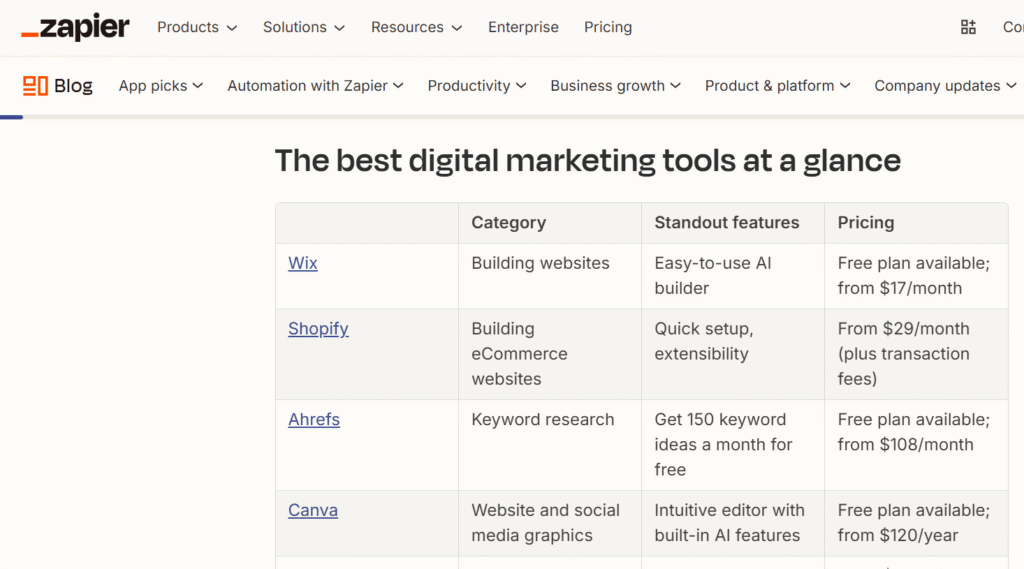This screenshot has height=569, width=1024.
Task: Click 'Free plan available; from $17/month' cell
Action: pyautogui.click(x=916, y=276)
